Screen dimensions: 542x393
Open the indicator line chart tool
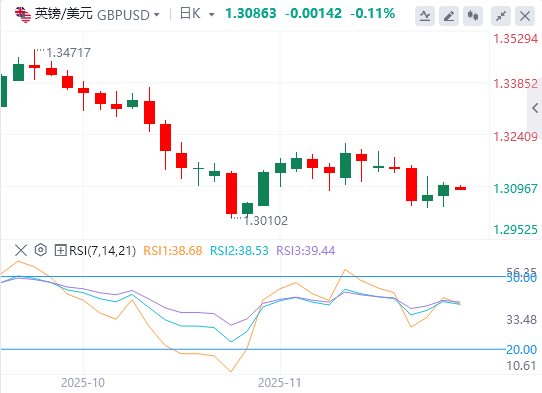(425, 16)
